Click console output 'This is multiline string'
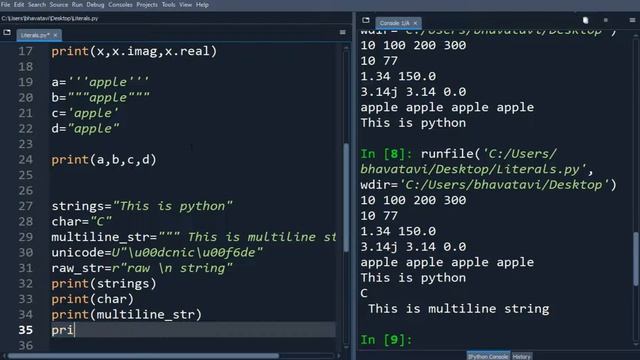This screenshot has width=640, height=360. 458,309
